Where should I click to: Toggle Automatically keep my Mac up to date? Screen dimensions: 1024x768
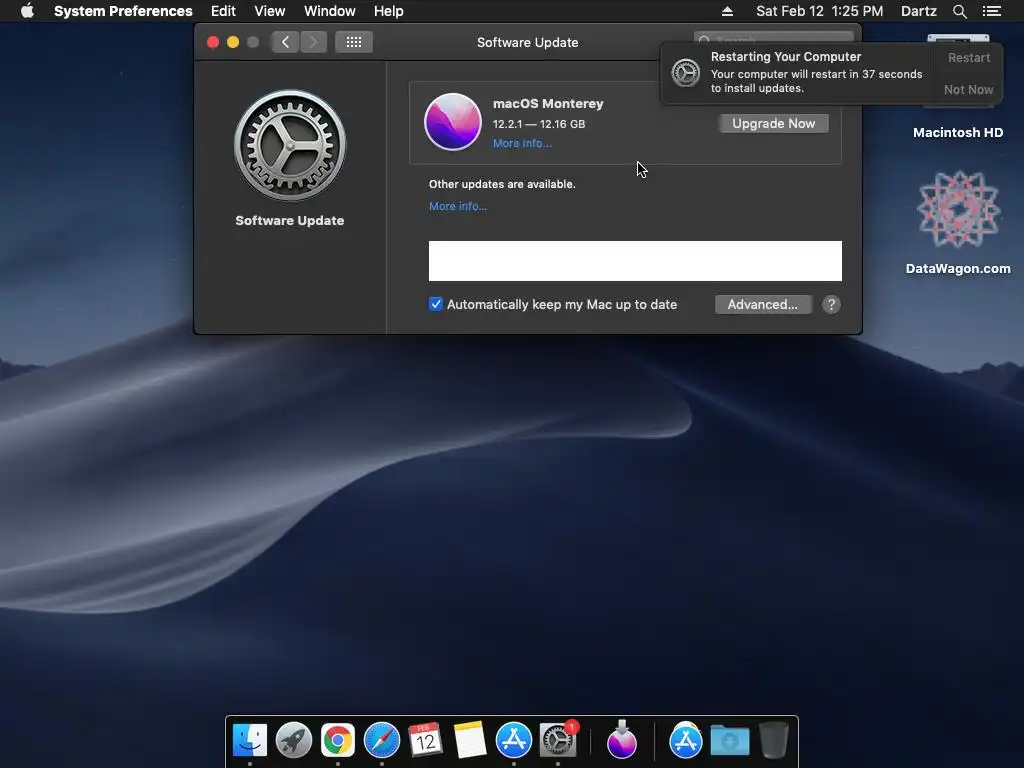pos(436,304)
